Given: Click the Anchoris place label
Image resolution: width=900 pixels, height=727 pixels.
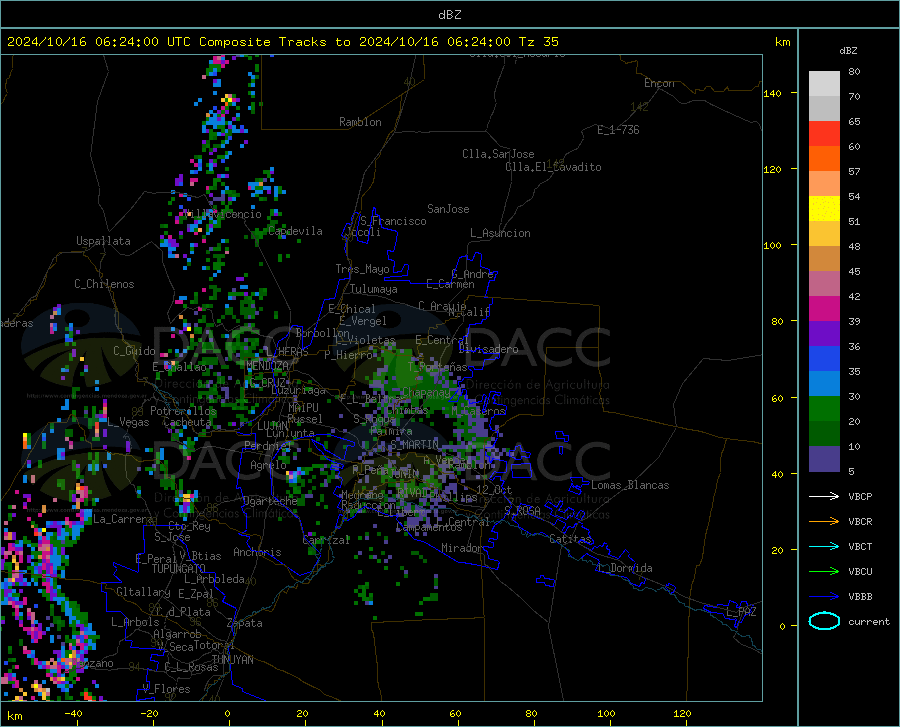Looking at the screenshot, I should pos(257,553).
